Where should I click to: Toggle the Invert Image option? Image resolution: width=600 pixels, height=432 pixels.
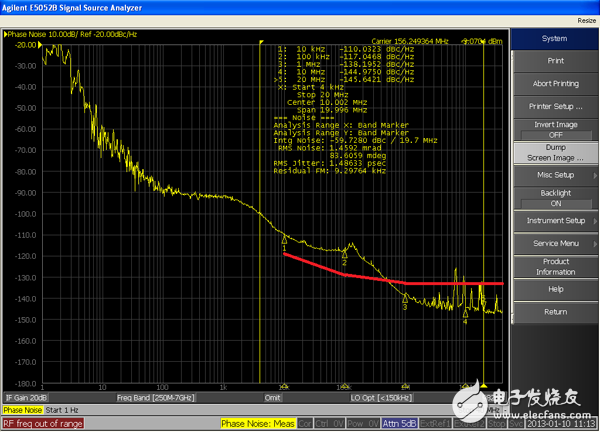[x=555, y=129]
